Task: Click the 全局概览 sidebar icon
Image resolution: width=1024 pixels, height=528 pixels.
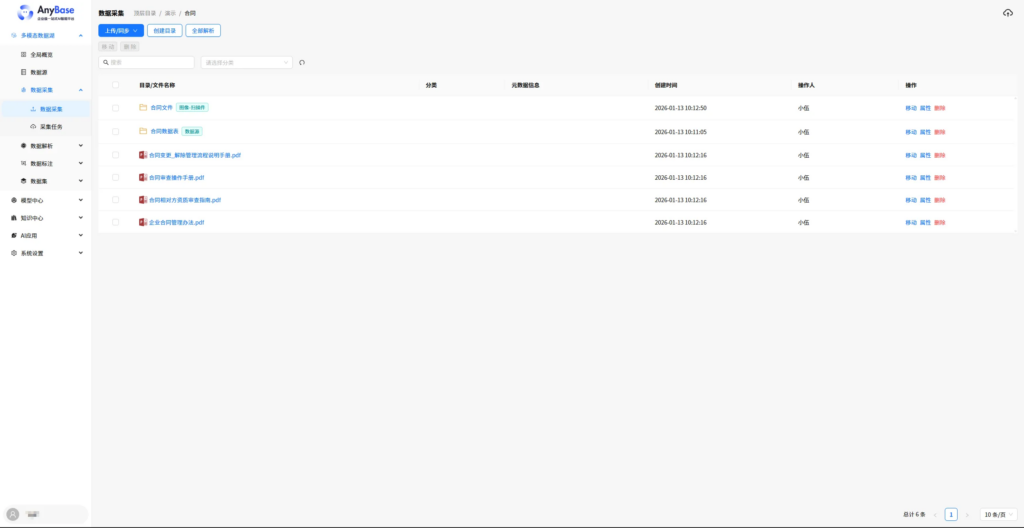Action: point(24,54)
